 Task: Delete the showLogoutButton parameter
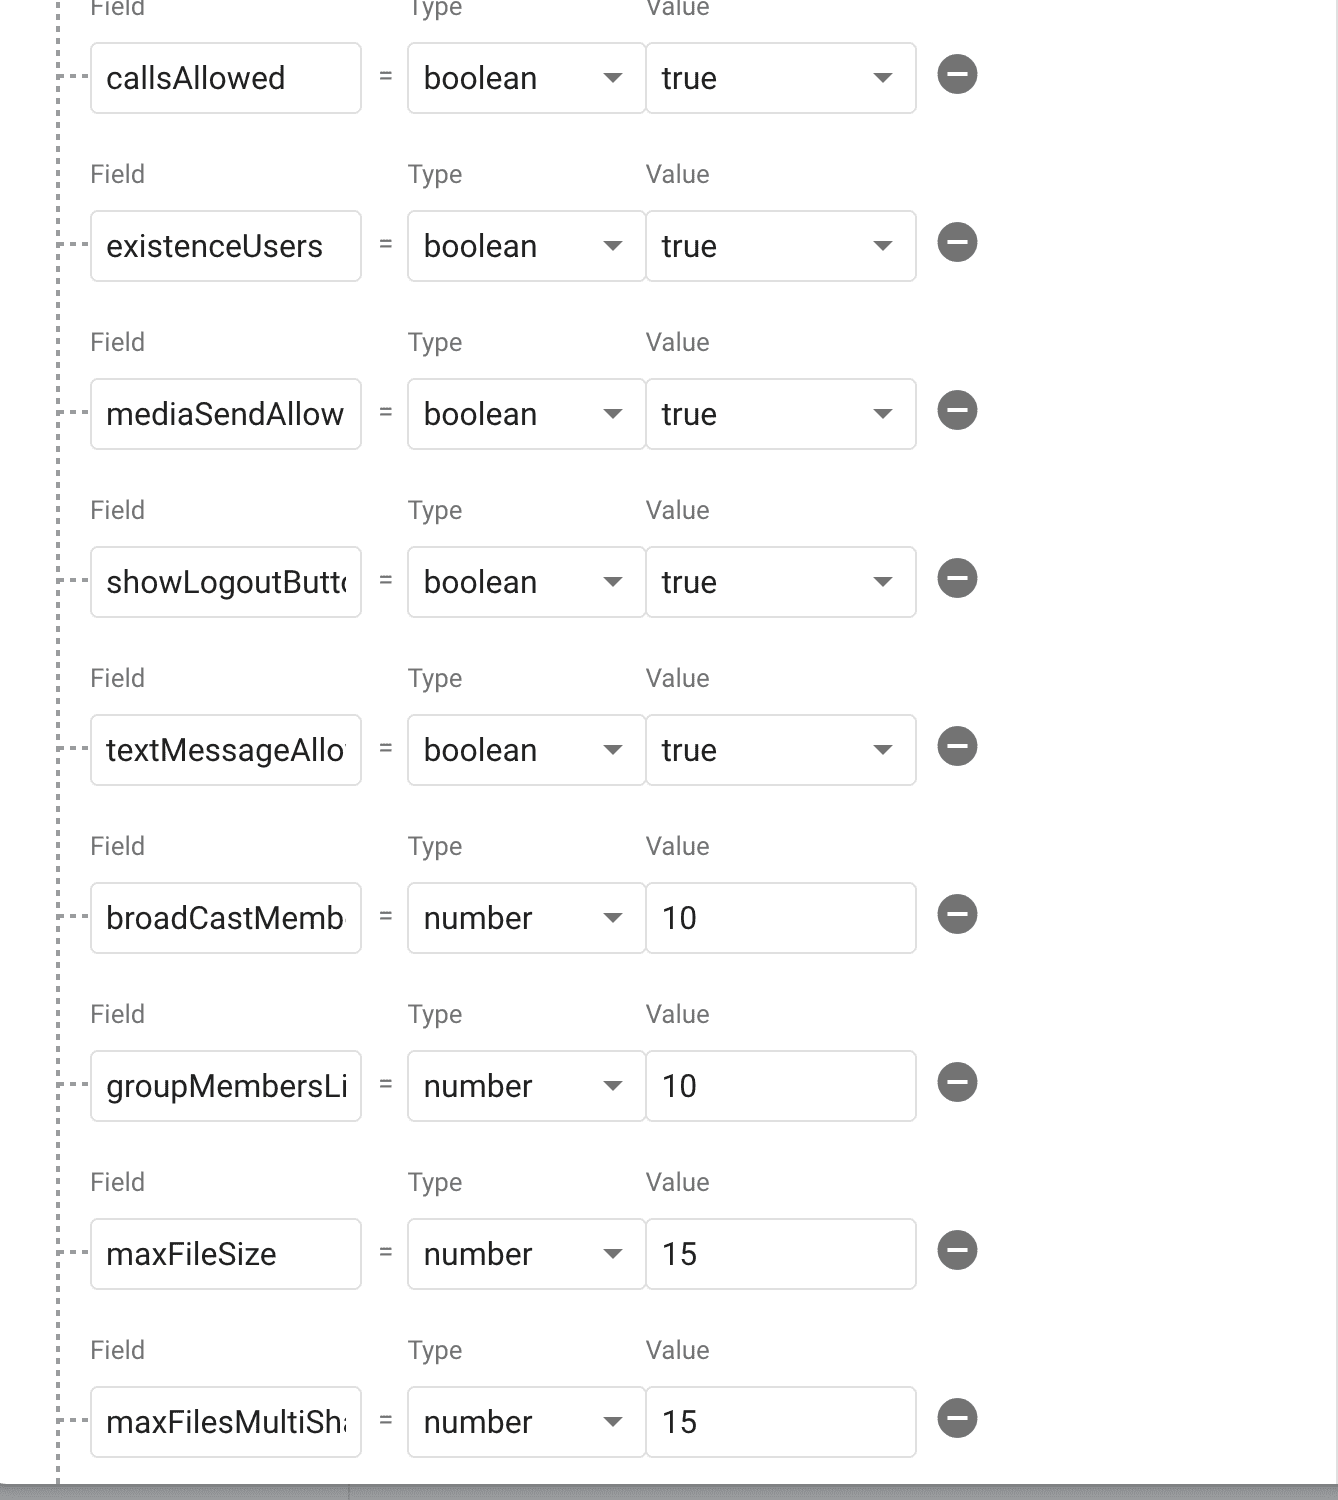(957, 579)
